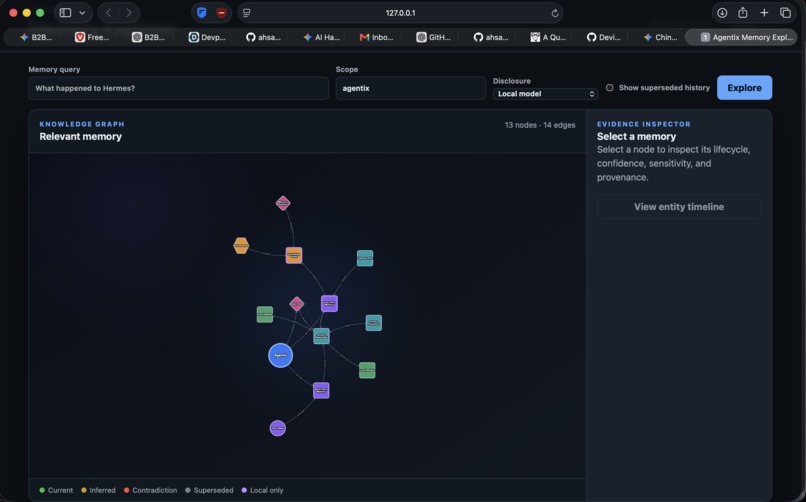Click the 127.0.0.1 address bar

point(400,13)
